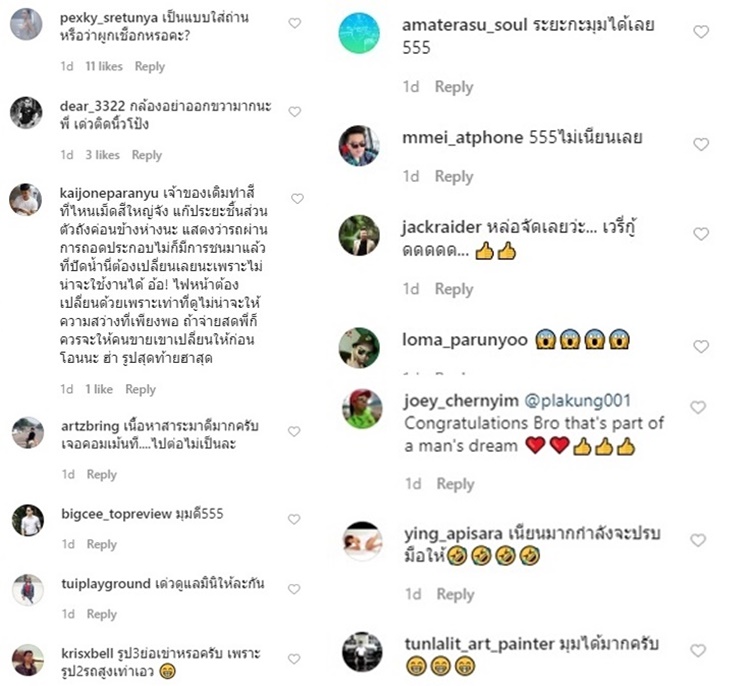View the 11 likes on first comment
This screenshot has height=686, width=736.
[104, 66]
